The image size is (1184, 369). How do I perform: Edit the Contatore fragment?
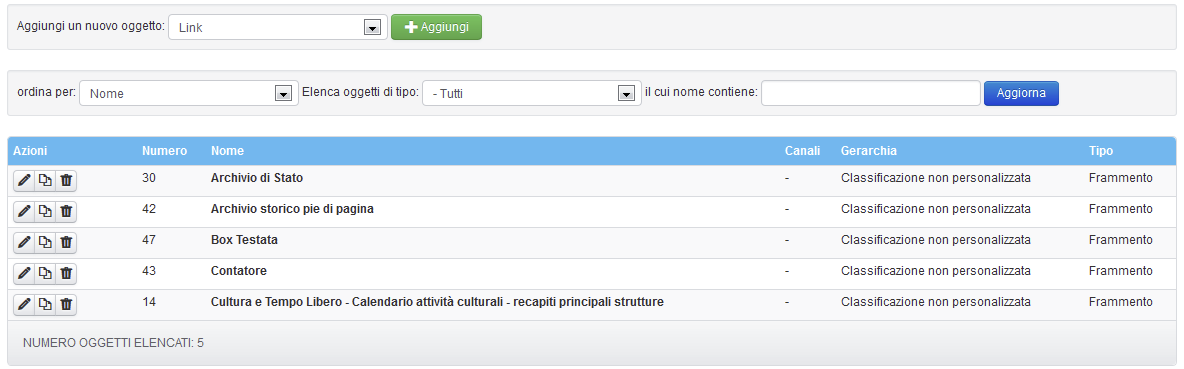24,274
